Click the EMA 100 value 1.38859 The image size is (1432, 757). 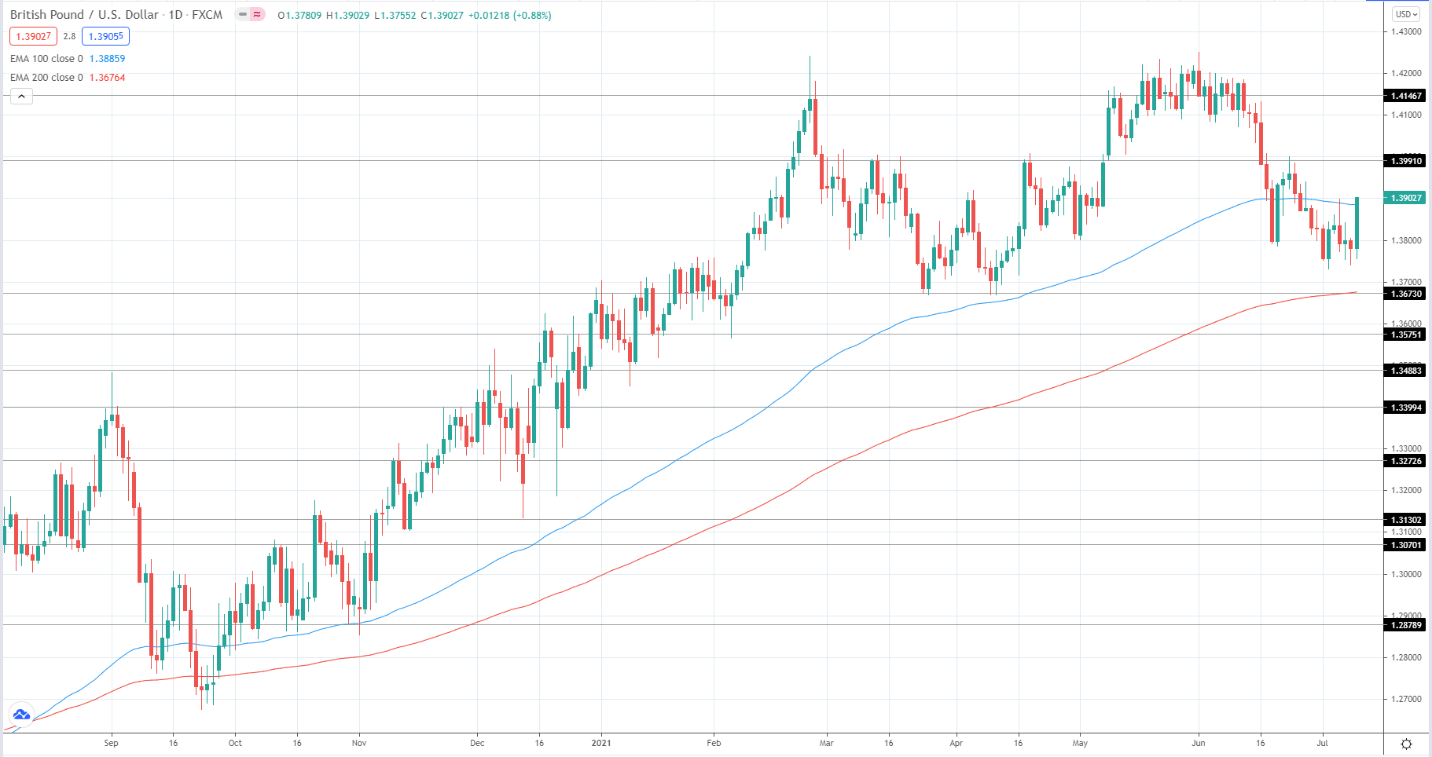click(x=106, y=59)
